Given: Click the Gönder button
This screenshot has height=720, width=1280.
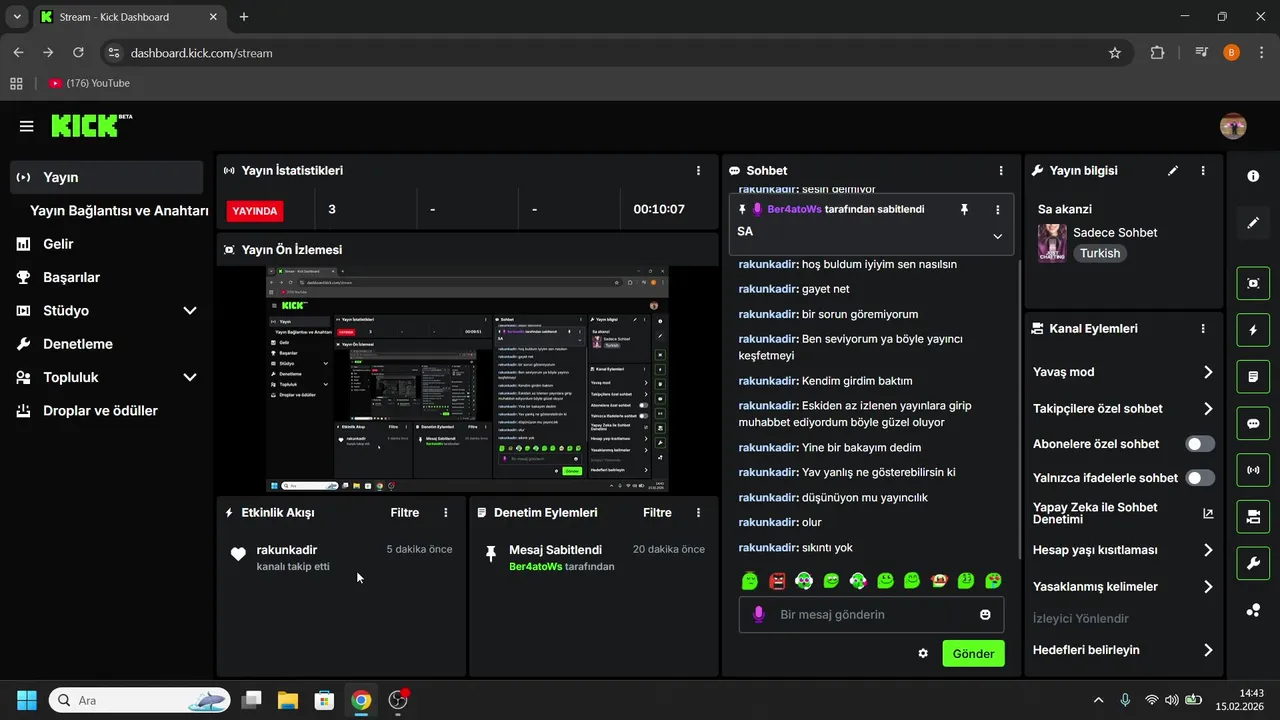Looking at the screenshot, I should 973,653.
